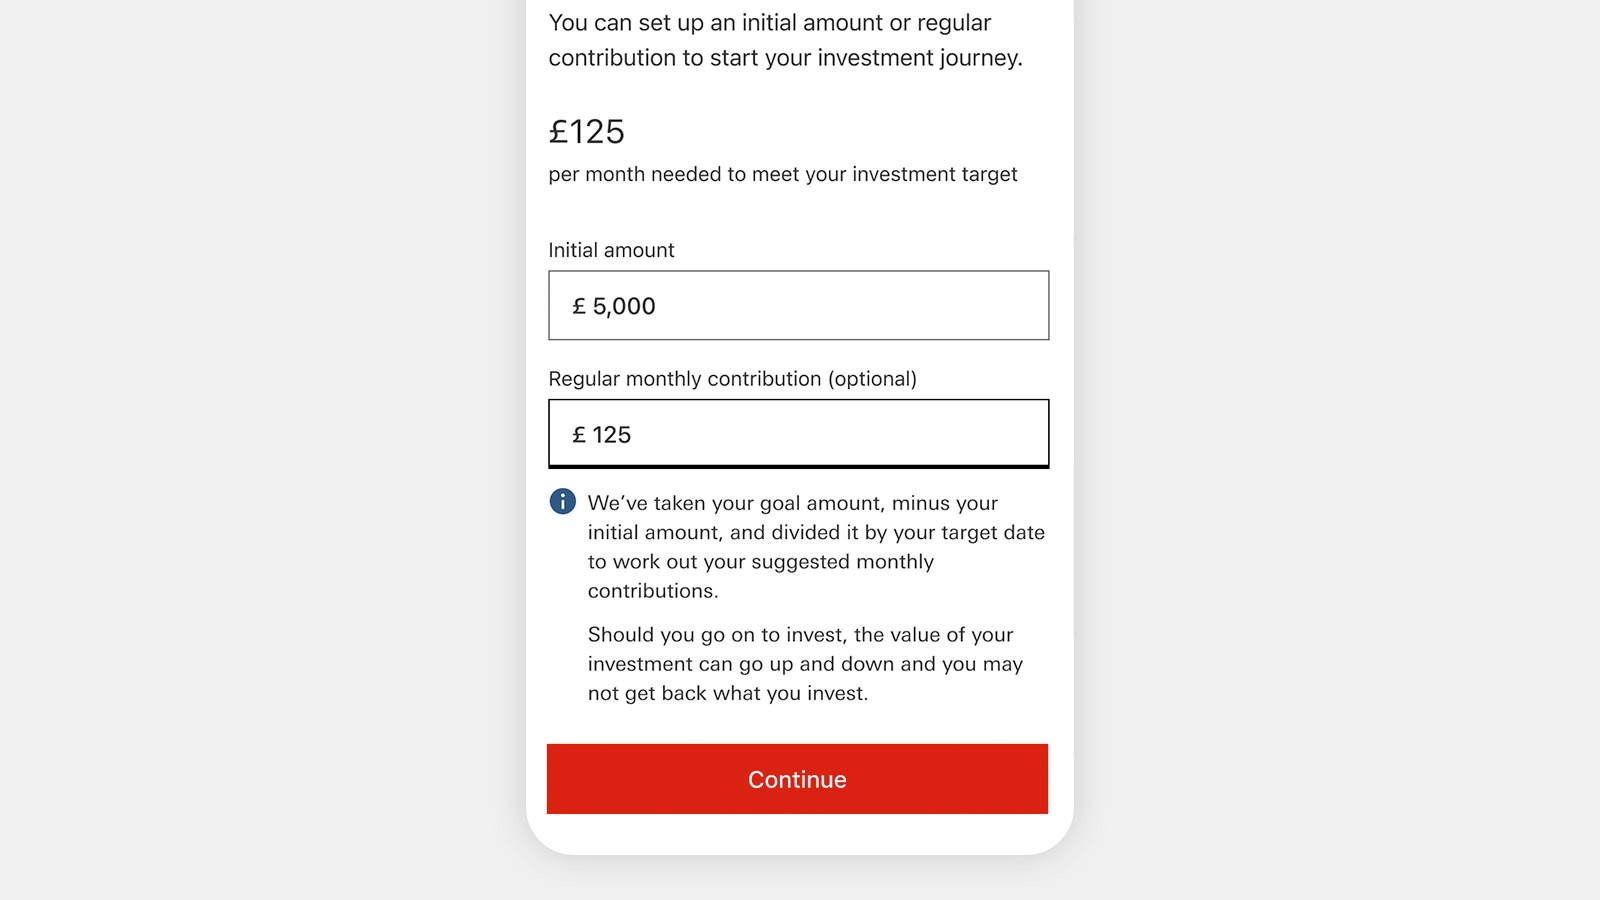Viewport: 1600px width, 900px height.
Task: Click 'per month needed to meet your investment target'
Action: click(783, 175)
